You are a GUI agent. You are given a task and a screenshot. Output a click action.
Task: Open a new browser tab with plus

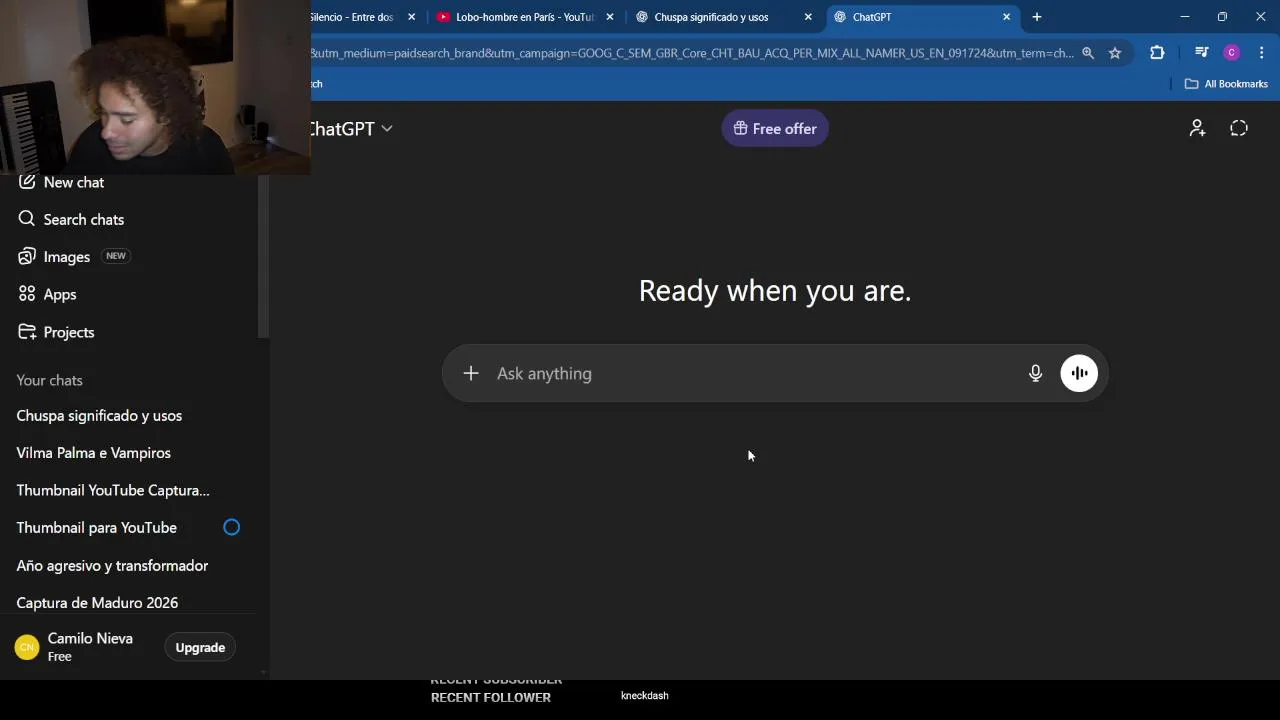pos(1037,17)
